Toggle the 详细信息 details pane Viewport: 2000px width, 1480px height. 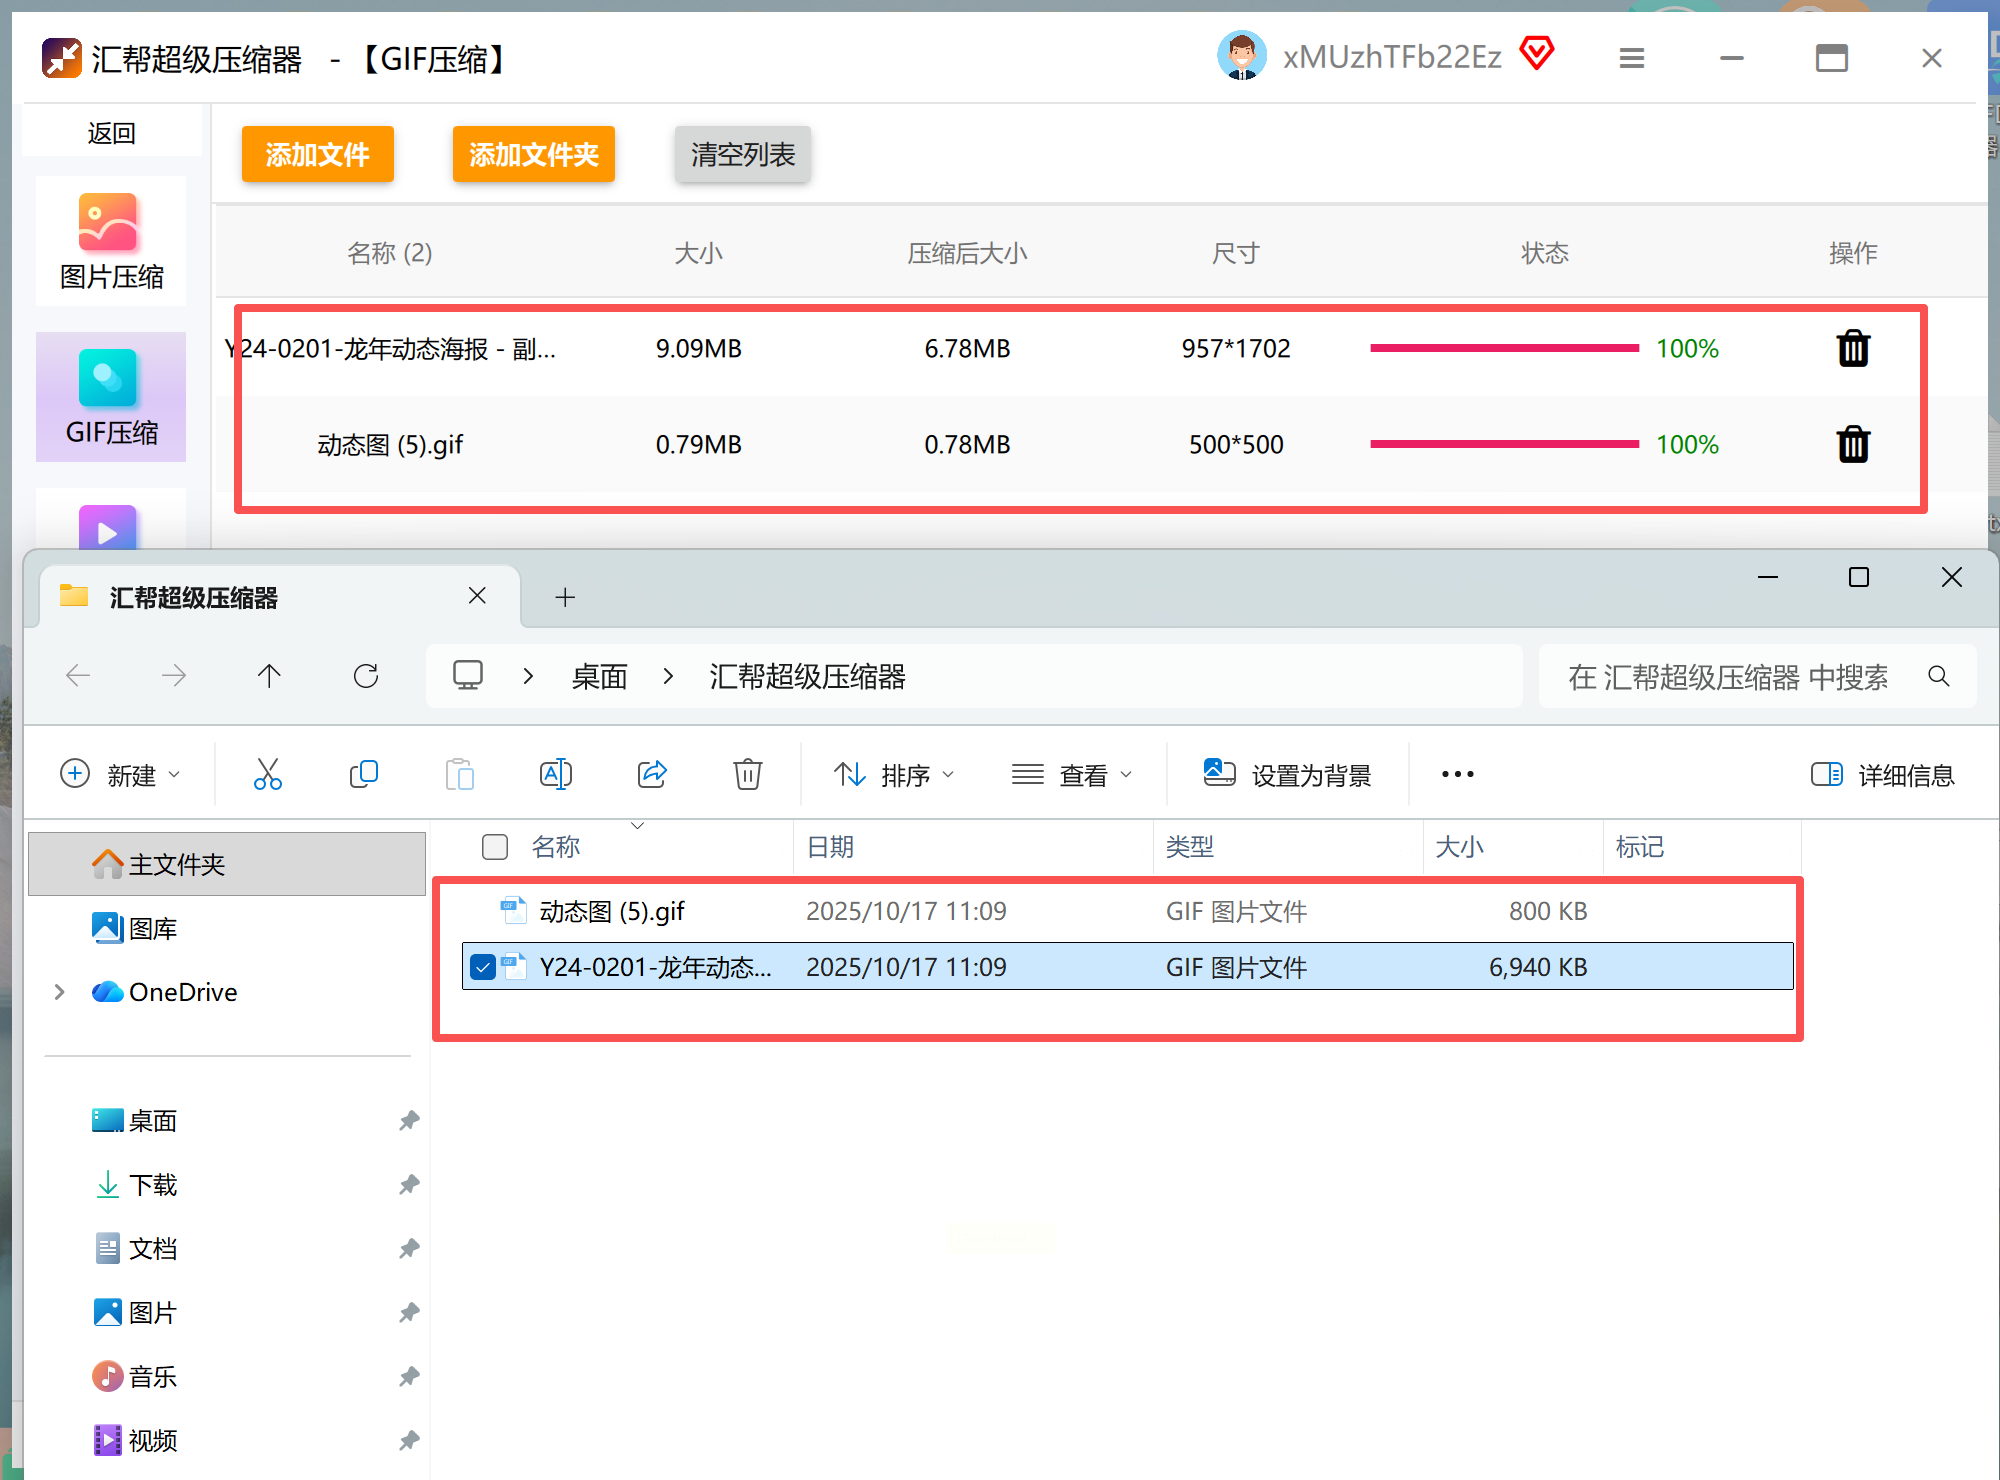(x=1882, y=775)
